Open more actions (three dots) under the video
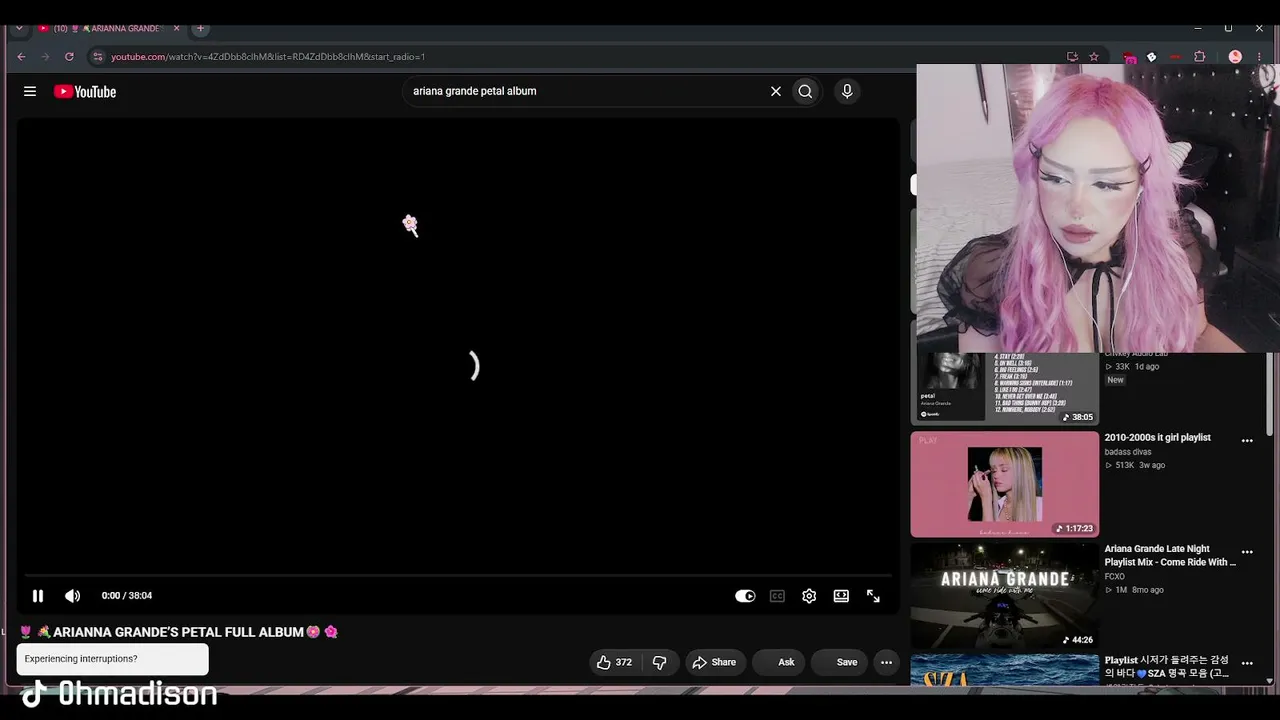 886,662
